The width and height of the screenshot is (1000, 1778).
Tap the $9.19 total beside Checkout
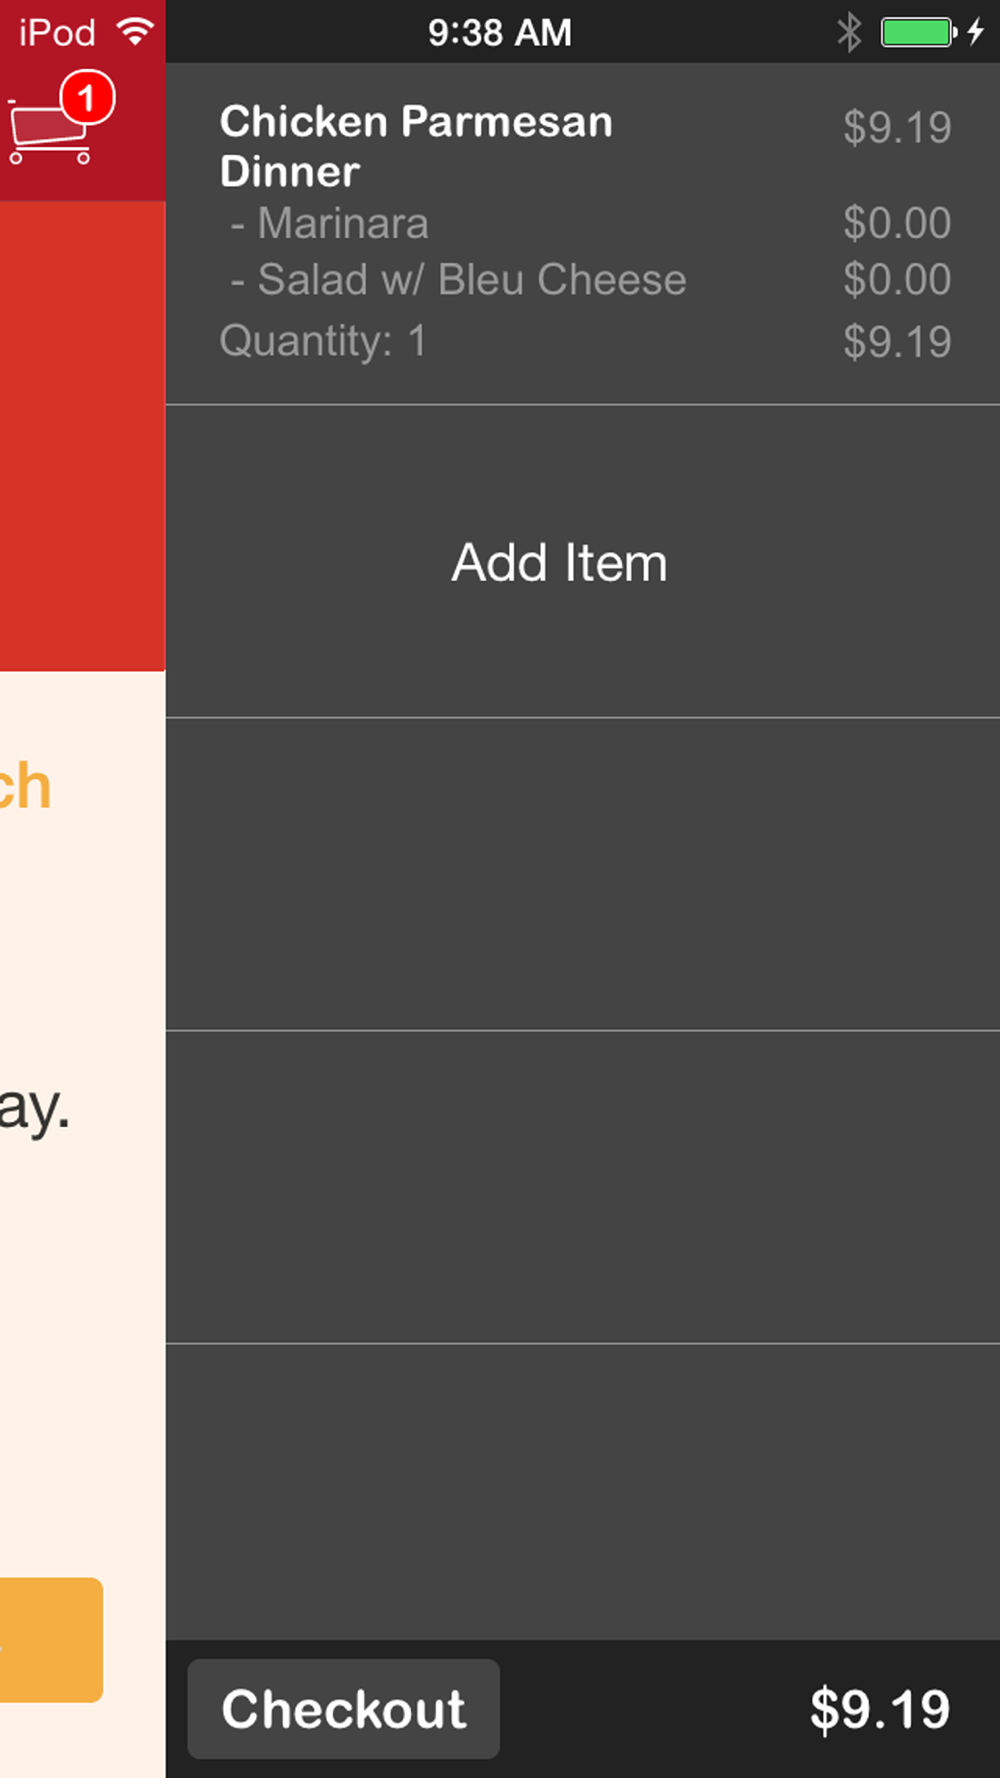[x=880, y=1709]
